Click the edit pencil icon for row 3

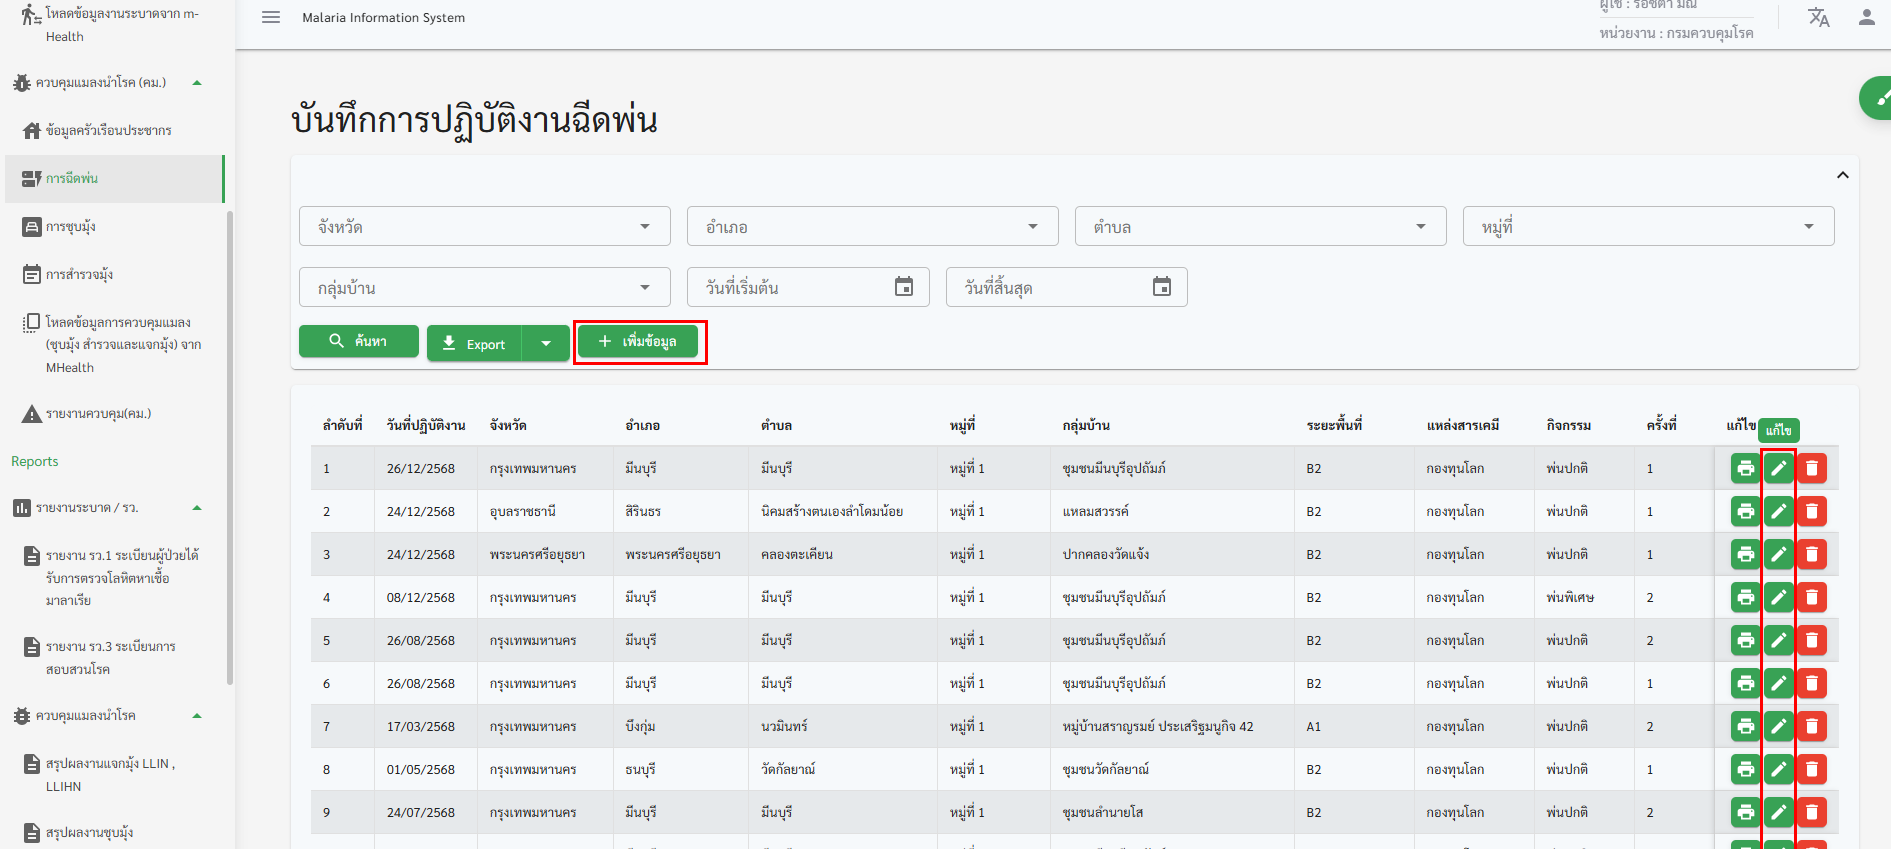pos(1778,554)
